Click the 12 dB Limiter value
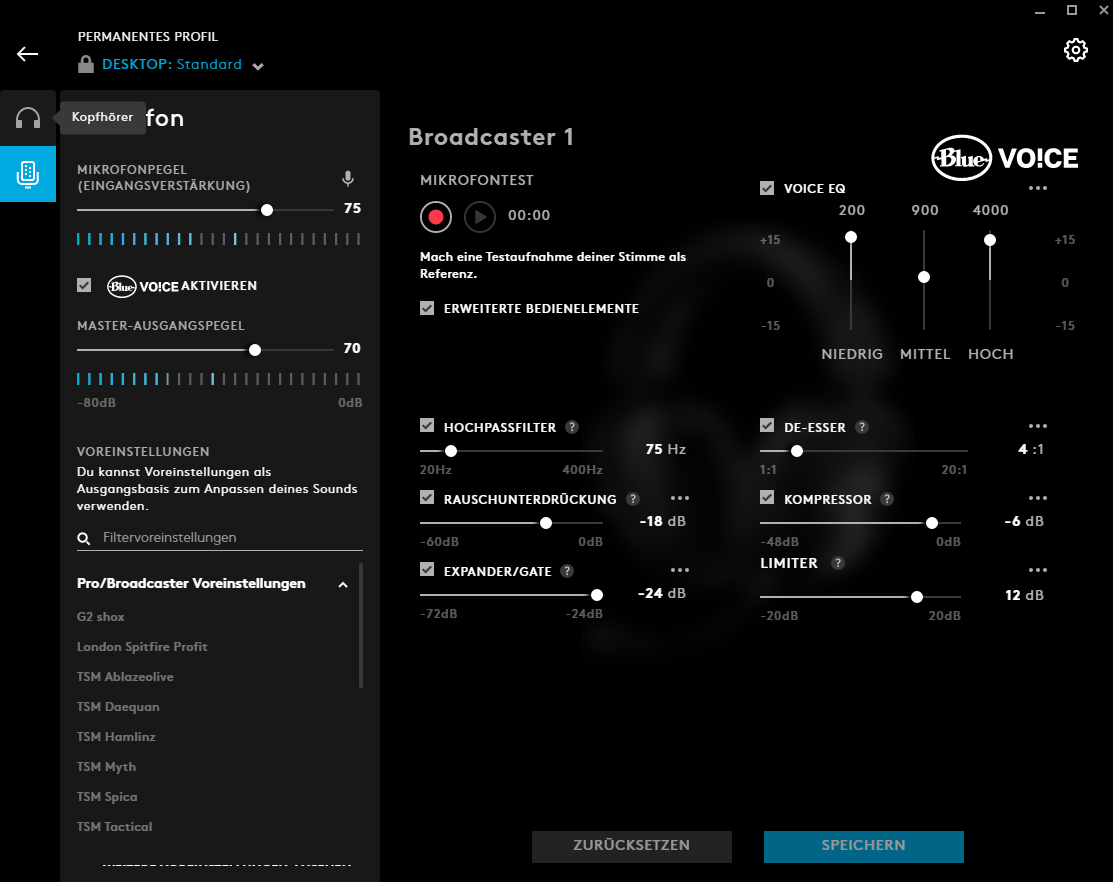 point(1024,595)
